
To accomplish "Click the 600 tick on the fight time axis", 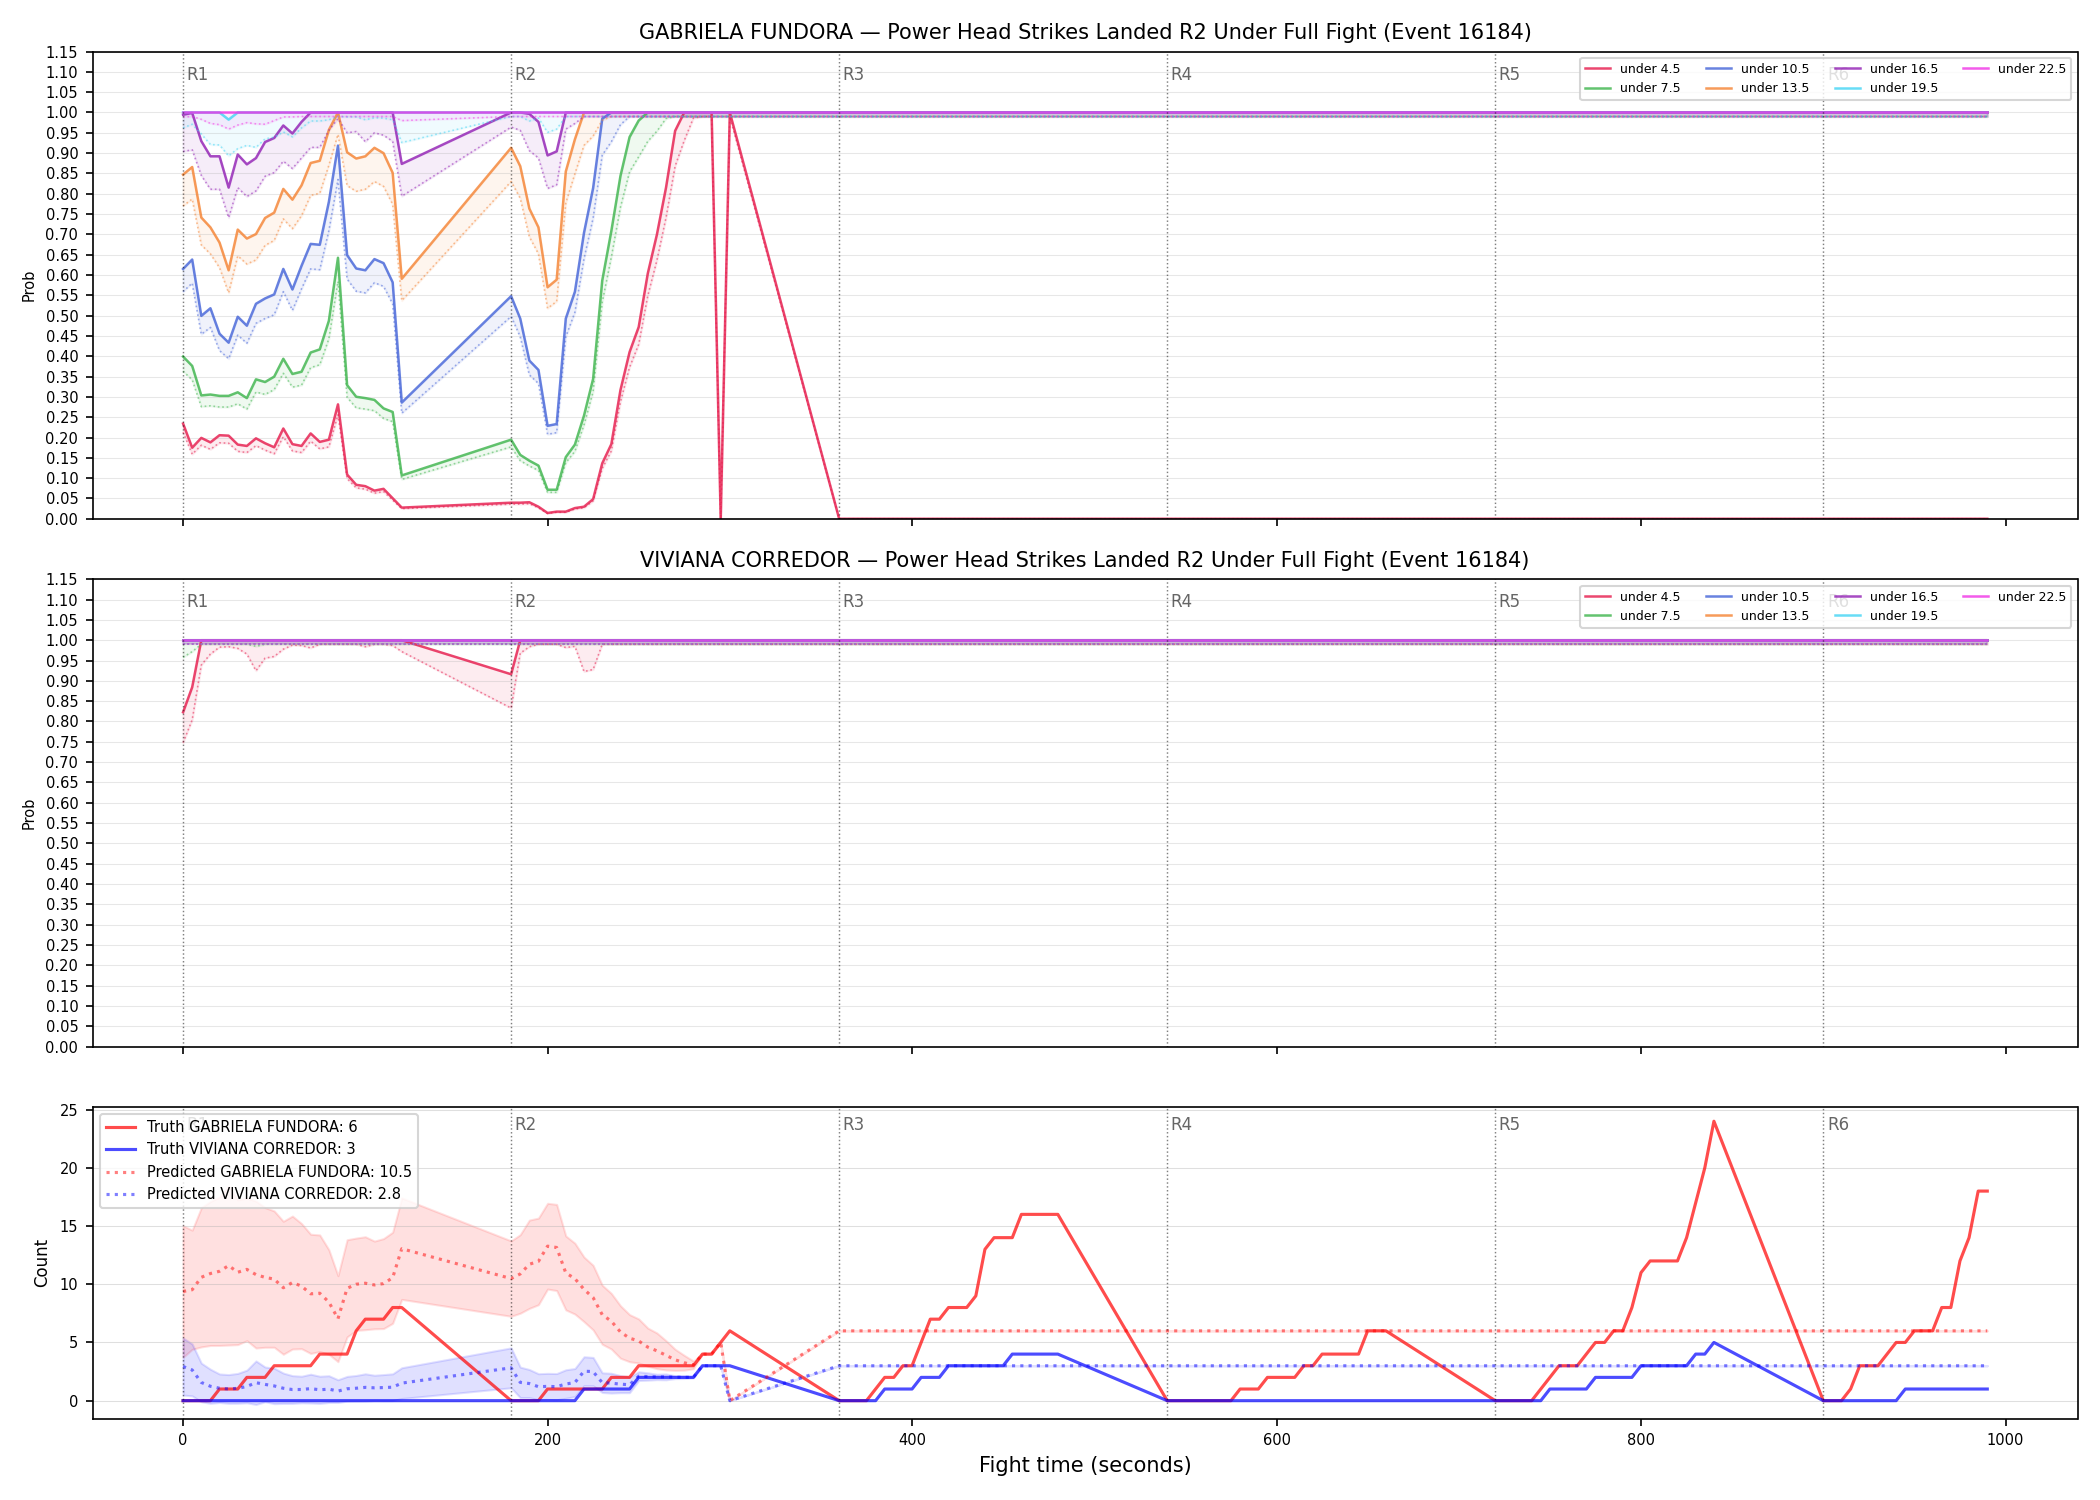I will pyautogui.click(x=1276, y=1440).
